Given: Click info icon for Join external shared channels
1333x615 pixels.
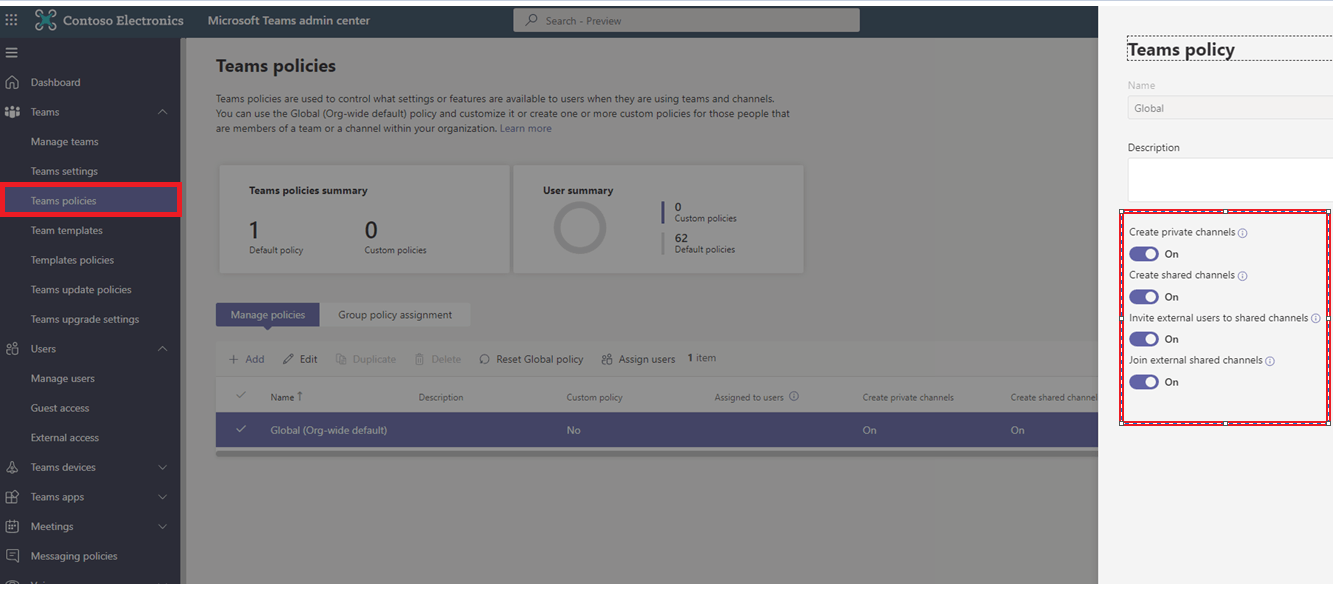Looking at the screenshot, I should 1270,361.
